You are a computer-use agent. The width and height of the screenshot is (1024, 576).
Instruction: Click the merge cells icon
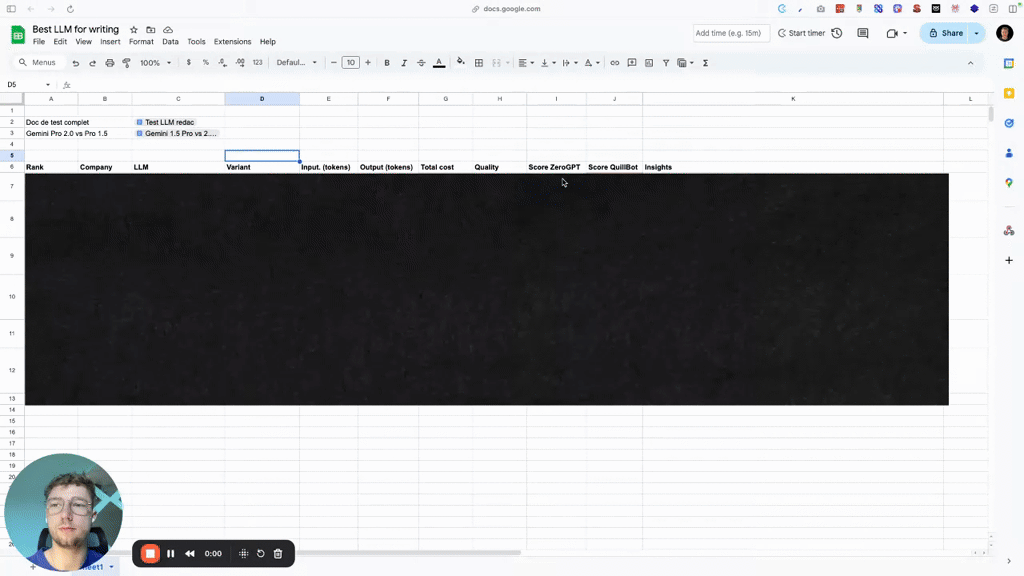click(x=496, y=63)
